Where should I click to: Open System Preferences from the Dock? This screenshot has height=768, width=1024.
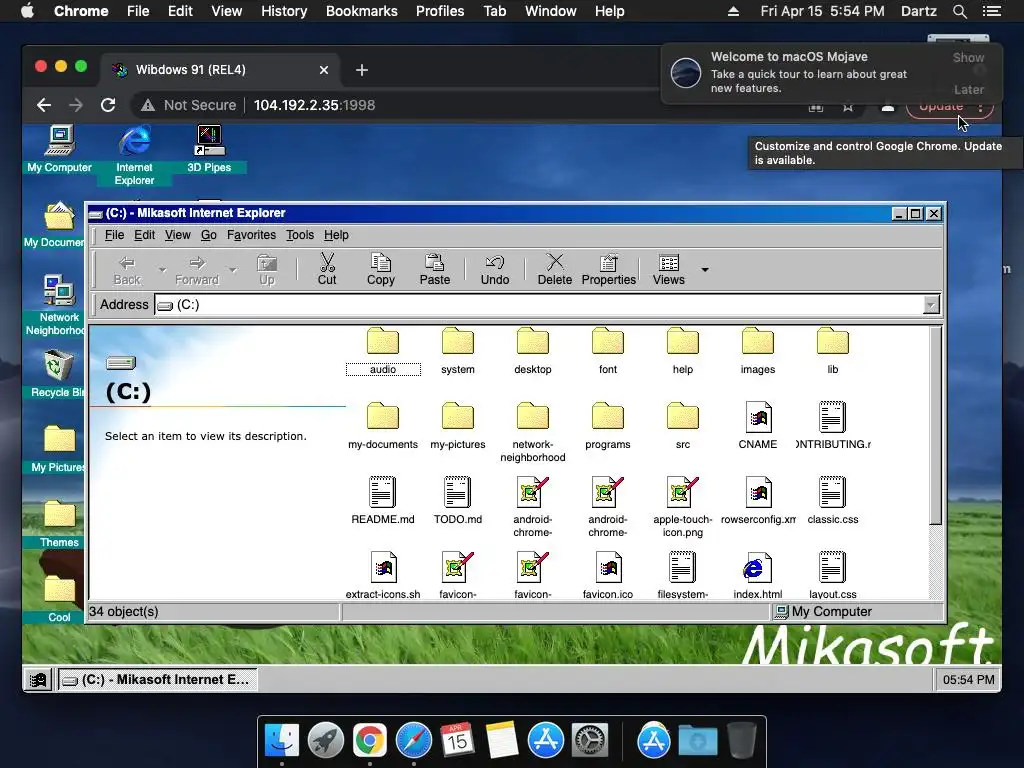tap(590, 741)
